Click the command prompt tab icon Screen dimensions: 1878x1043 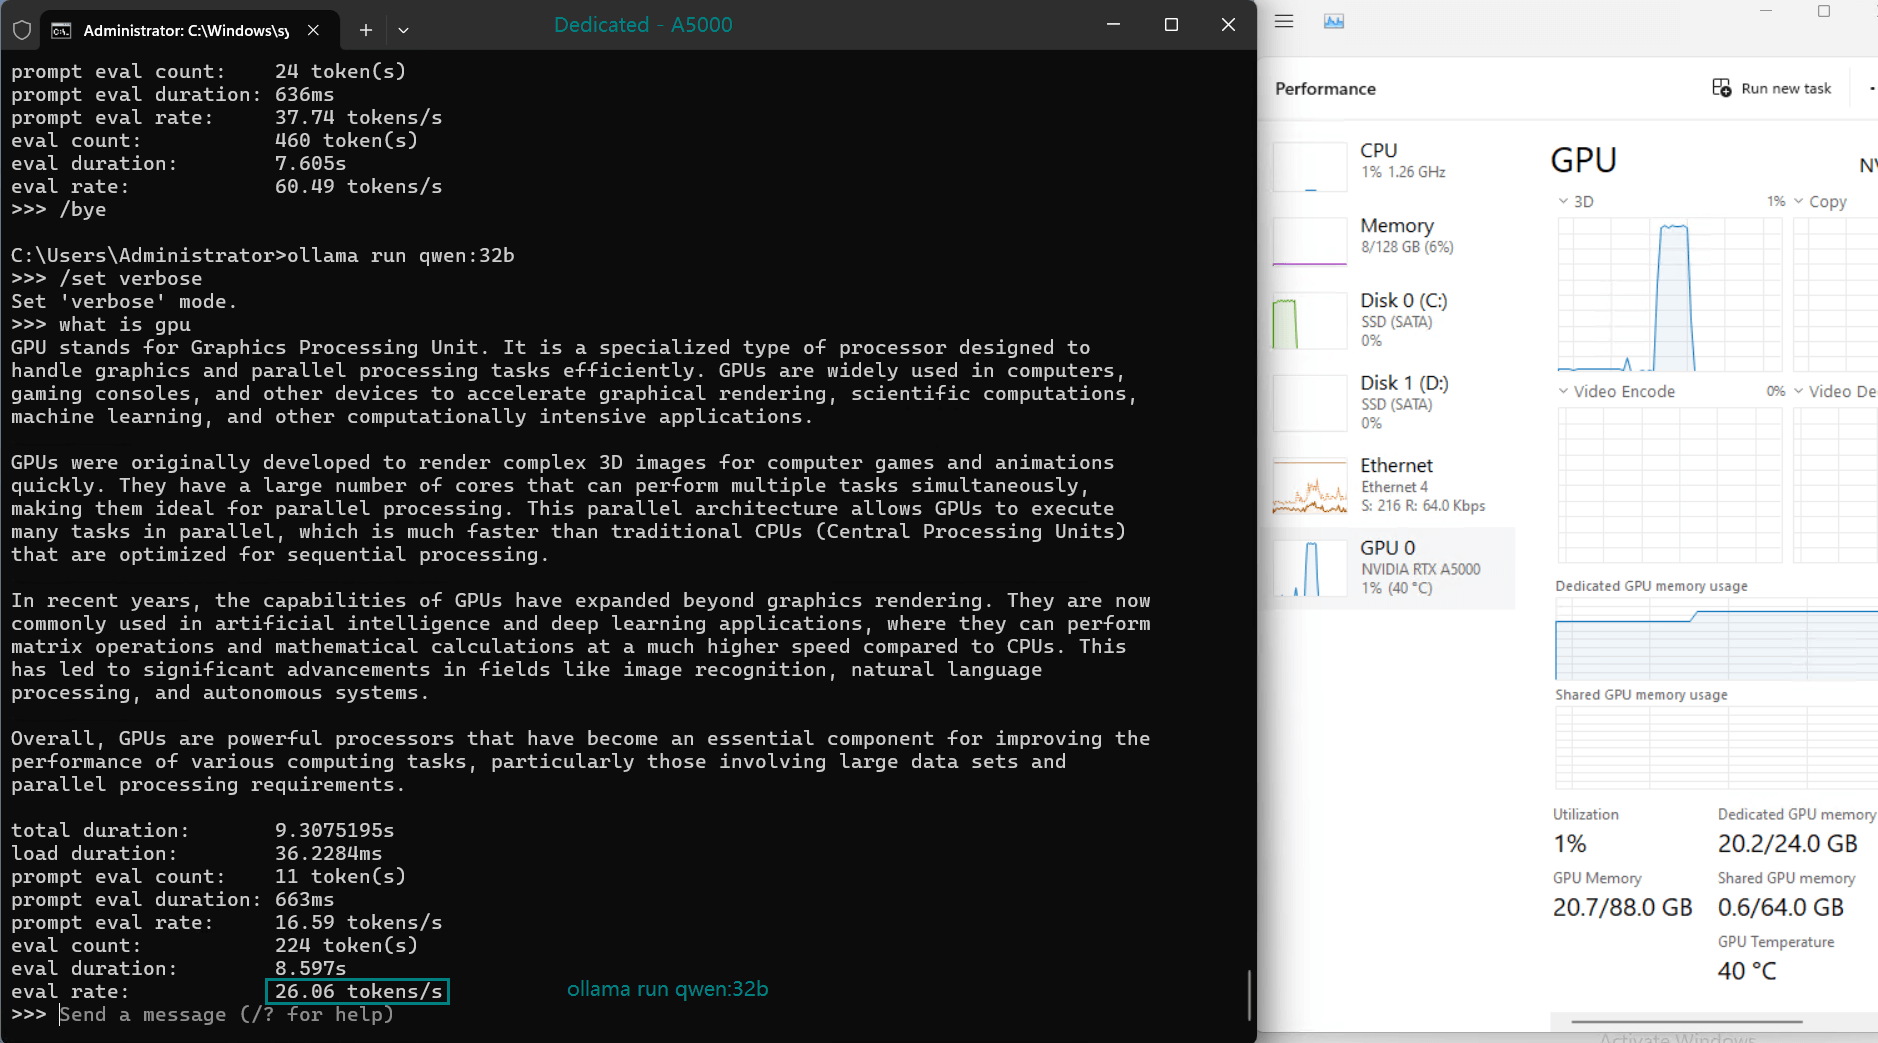(x=61, y=30)
